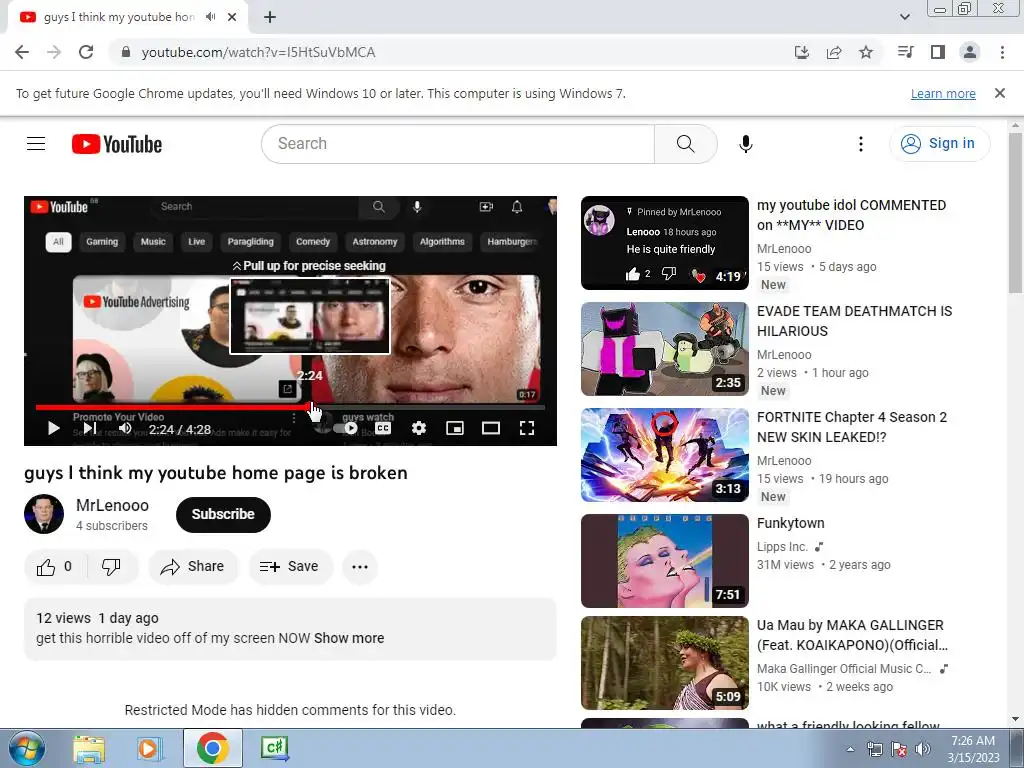Mute the tab via its speaker icon
The width and height of the screenshot is (1024, 768).
(x=210, y=17)
